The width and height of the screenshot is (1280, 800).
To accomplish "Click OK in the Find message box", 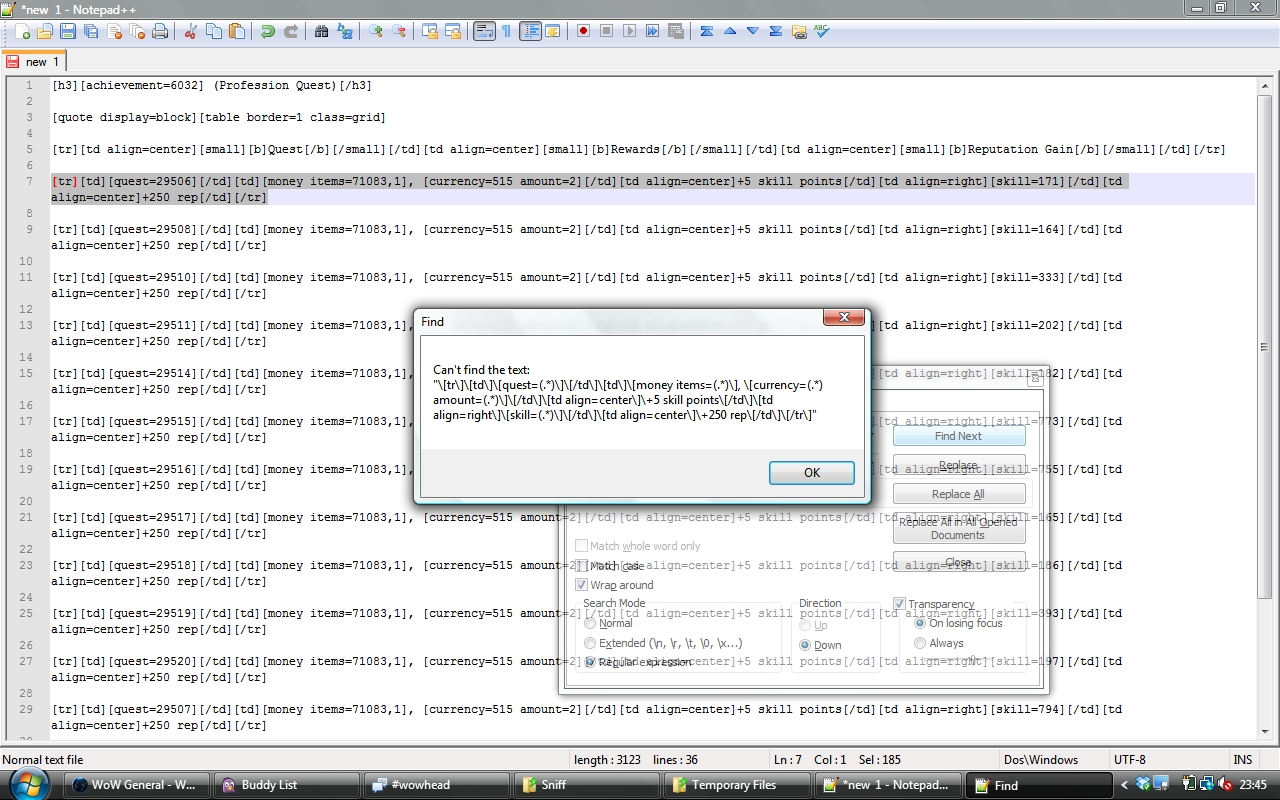I will [x=811, y=473].
